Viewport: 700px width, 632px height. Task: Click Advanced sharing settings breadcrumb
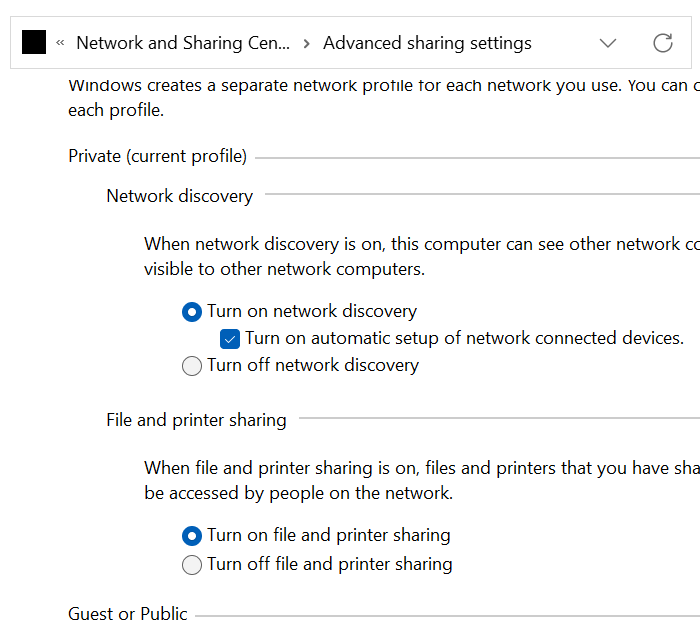427,43
